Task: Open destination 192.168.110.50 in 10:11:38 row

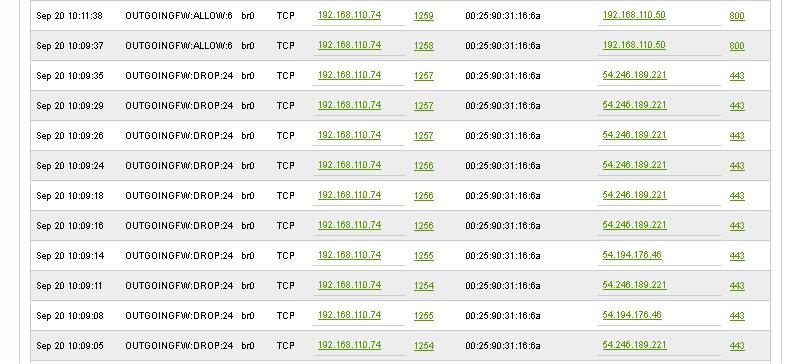Action: (634, 15)
